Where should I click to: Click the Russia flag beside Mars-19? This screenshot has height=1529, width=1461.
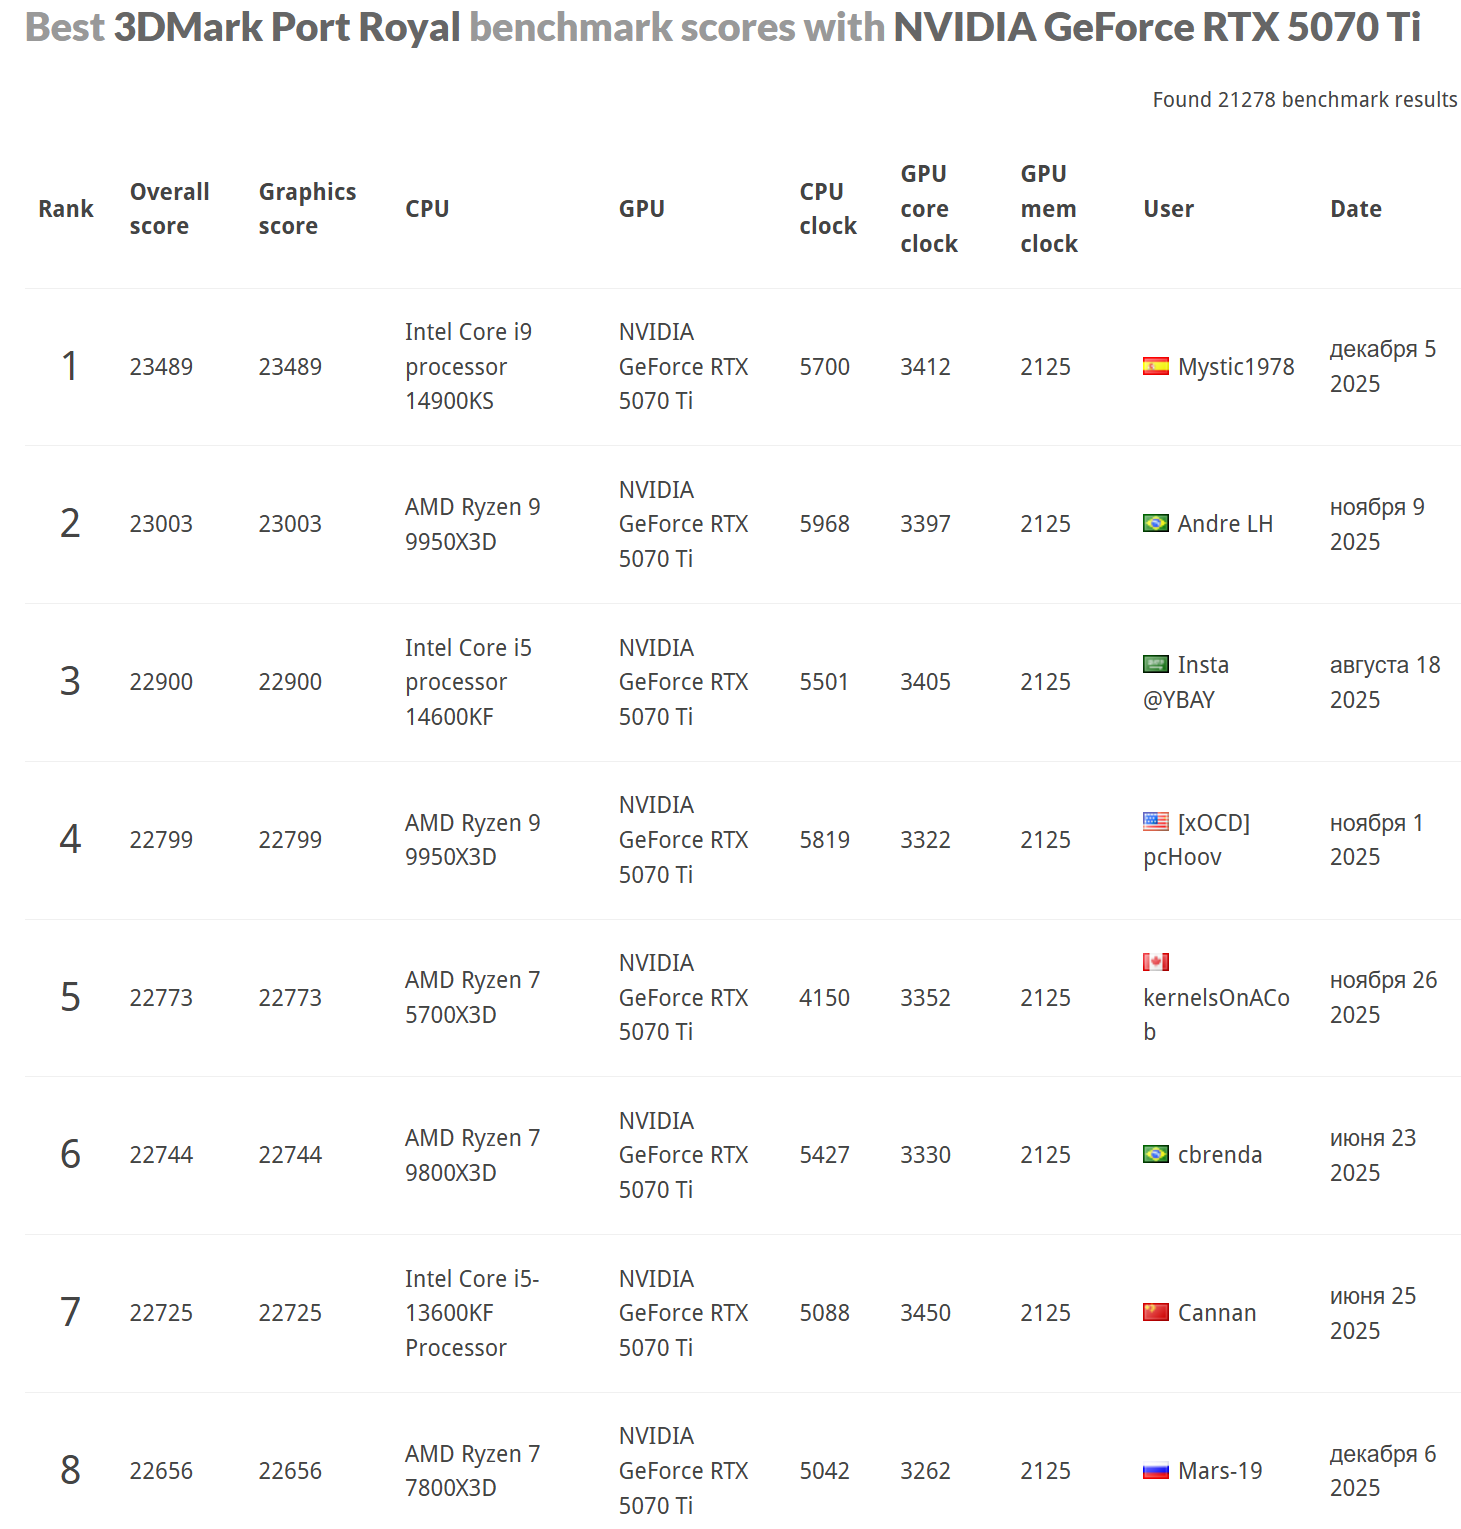(1155, 1470)
